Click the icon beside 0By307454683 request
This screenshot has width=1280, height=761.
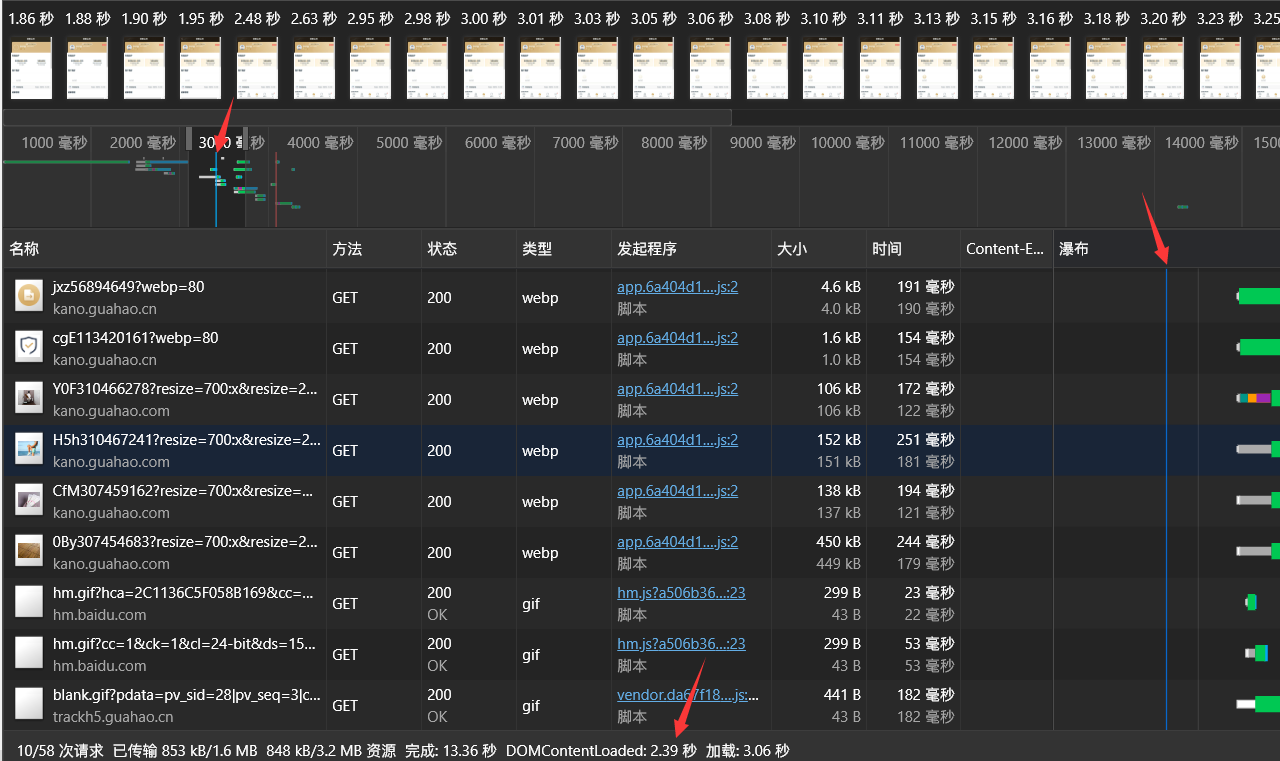(29, 551)
